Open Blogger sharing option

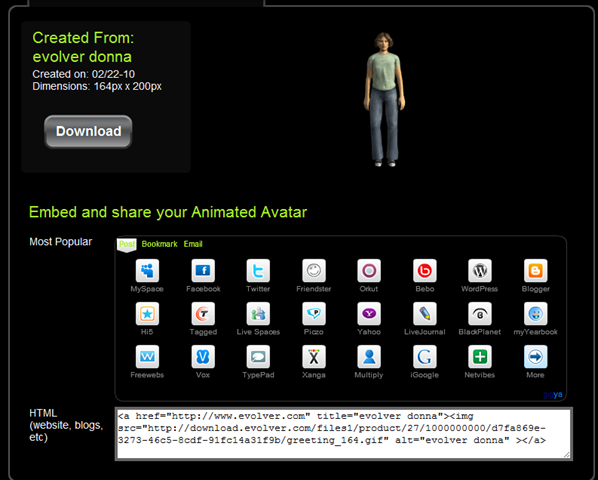535,271
